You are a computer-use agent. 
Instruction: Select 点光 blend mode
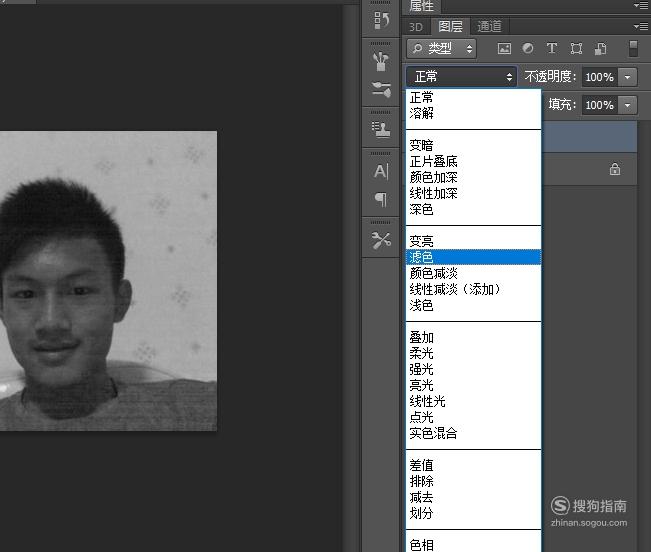pos(473,418)
